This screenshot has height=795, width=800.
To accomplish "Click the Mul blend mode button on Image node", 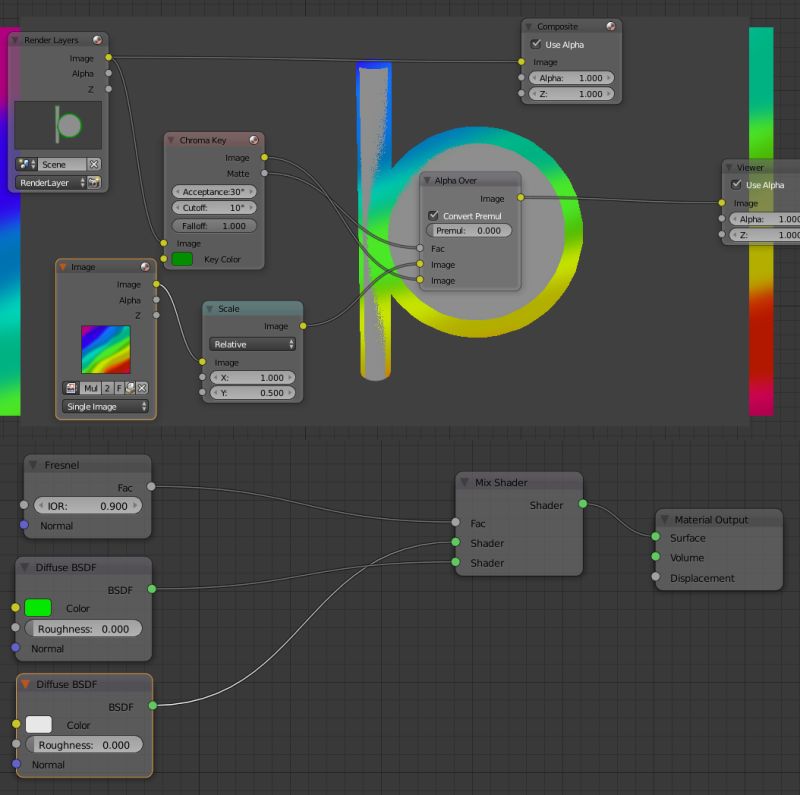I will pyautogui.click(x=92, y=388).
